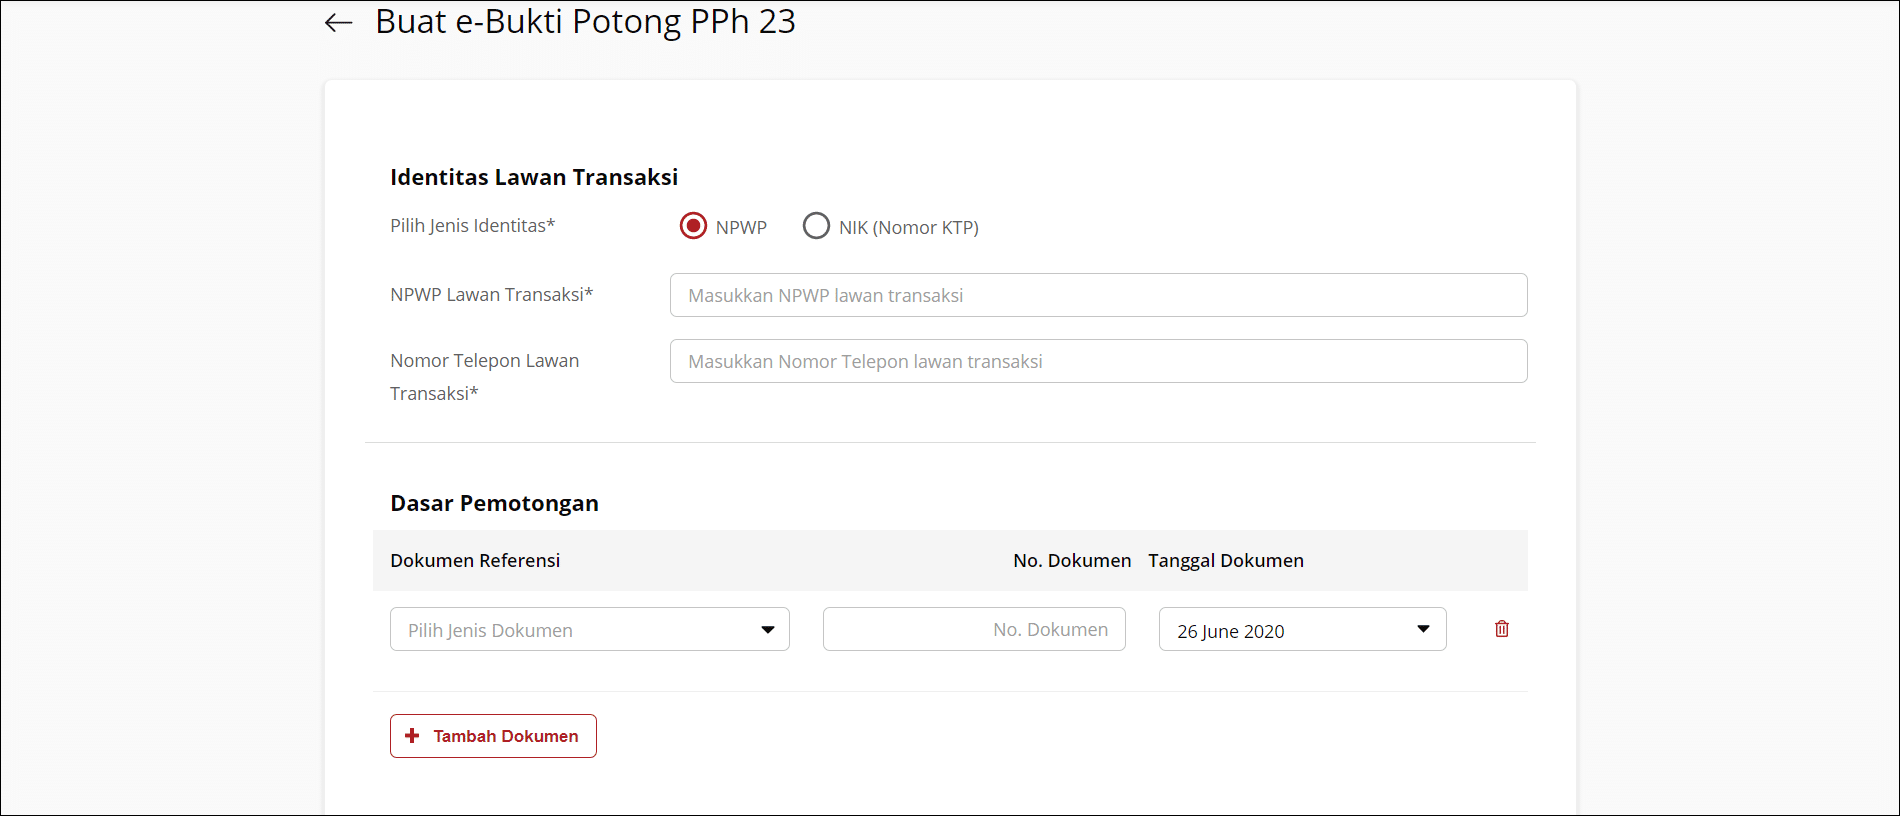Click the Dasar Pemotongan heading

point(494,503)
